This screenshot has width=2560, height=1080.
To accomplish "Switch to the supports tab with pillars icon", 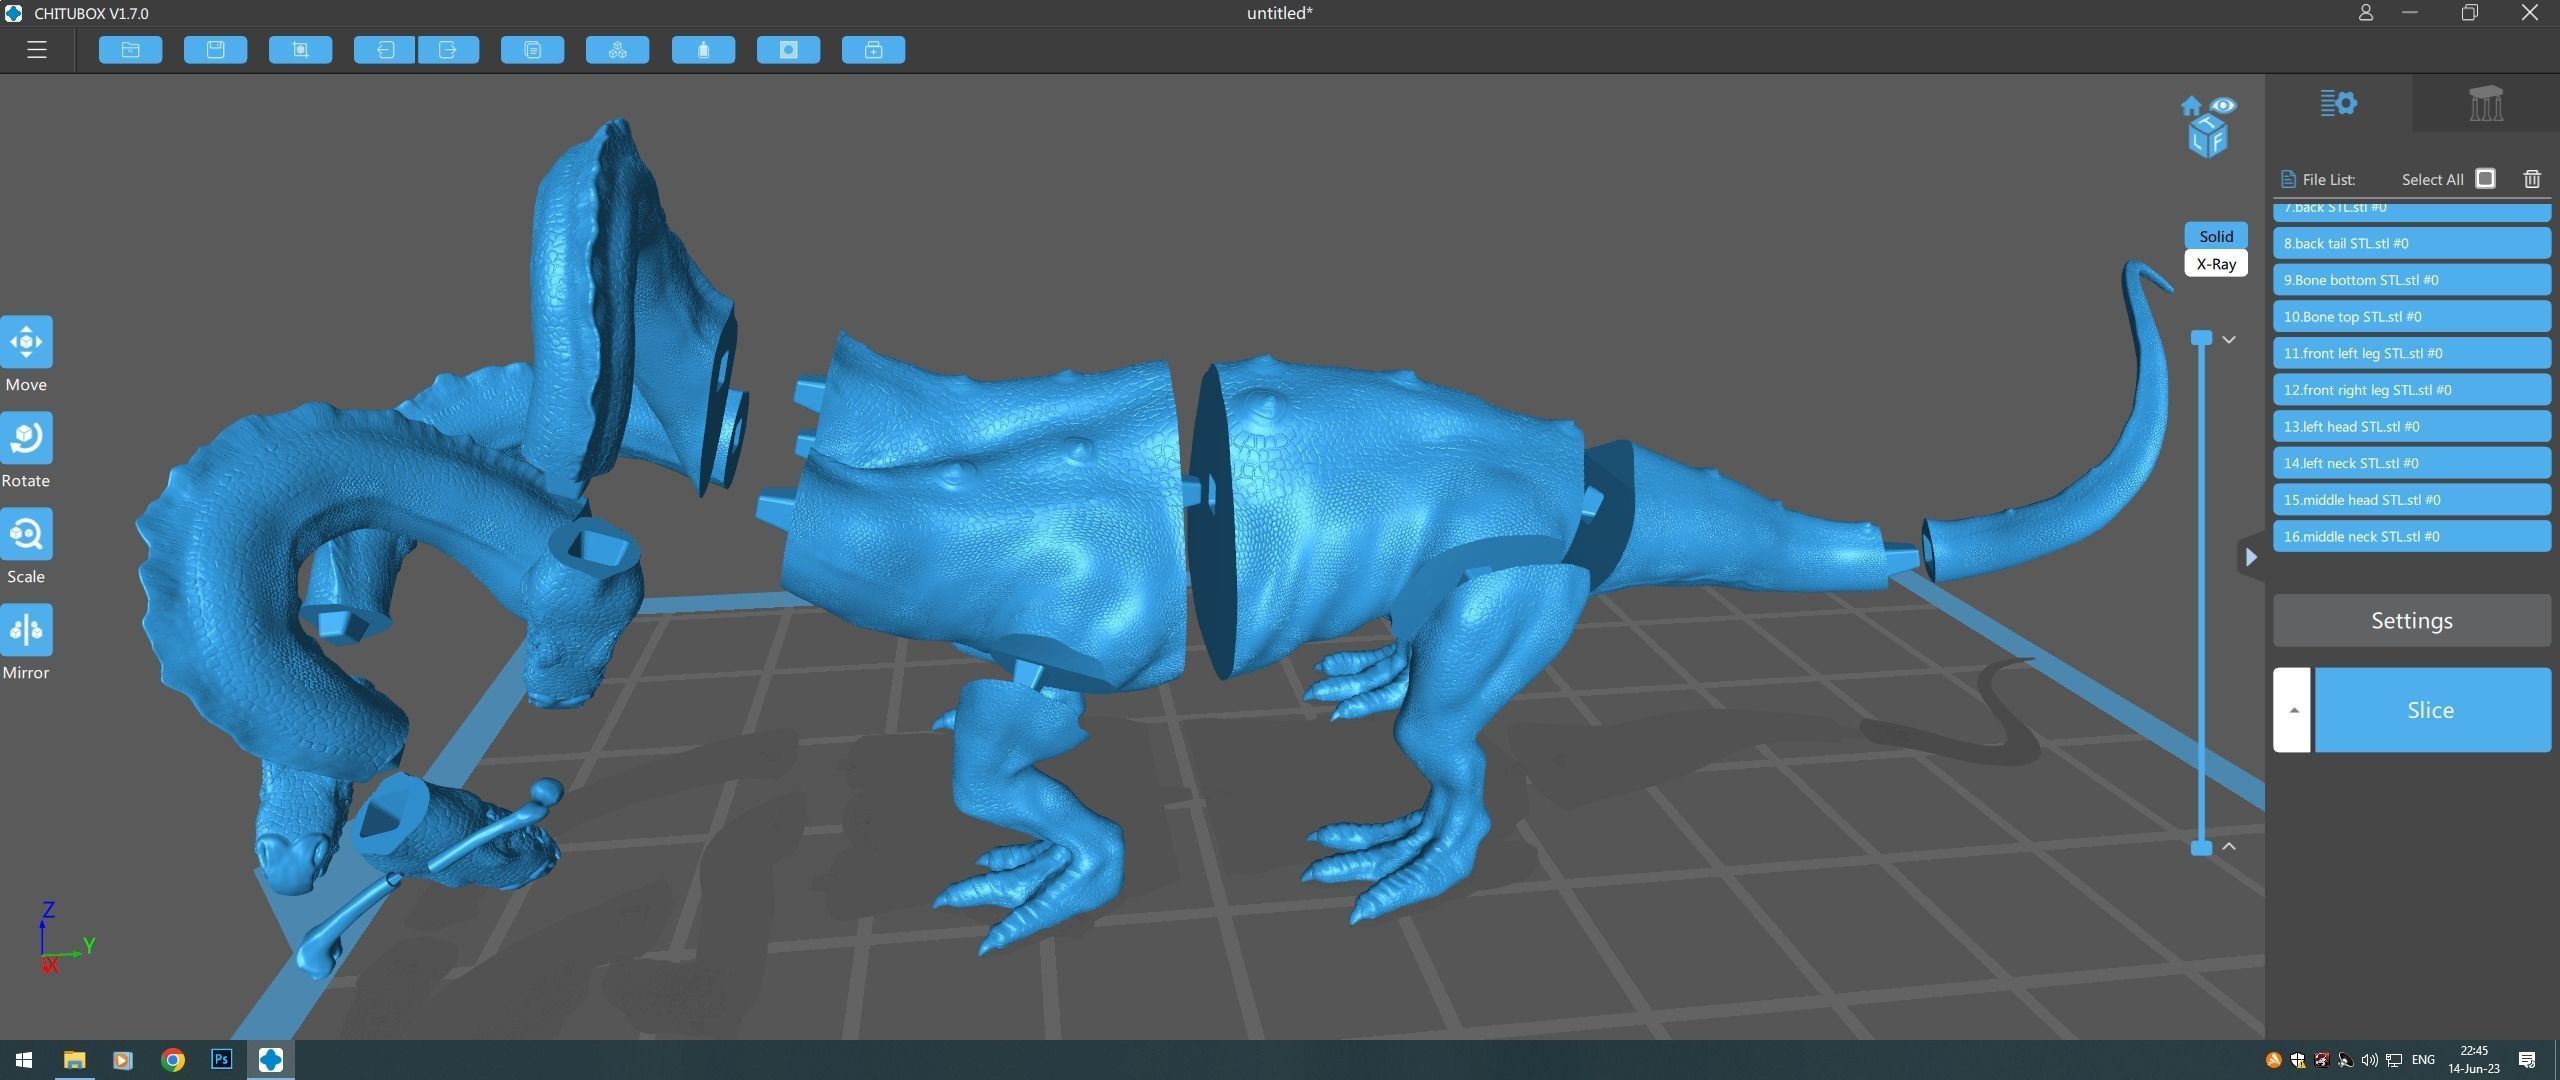I will 2486,103.
